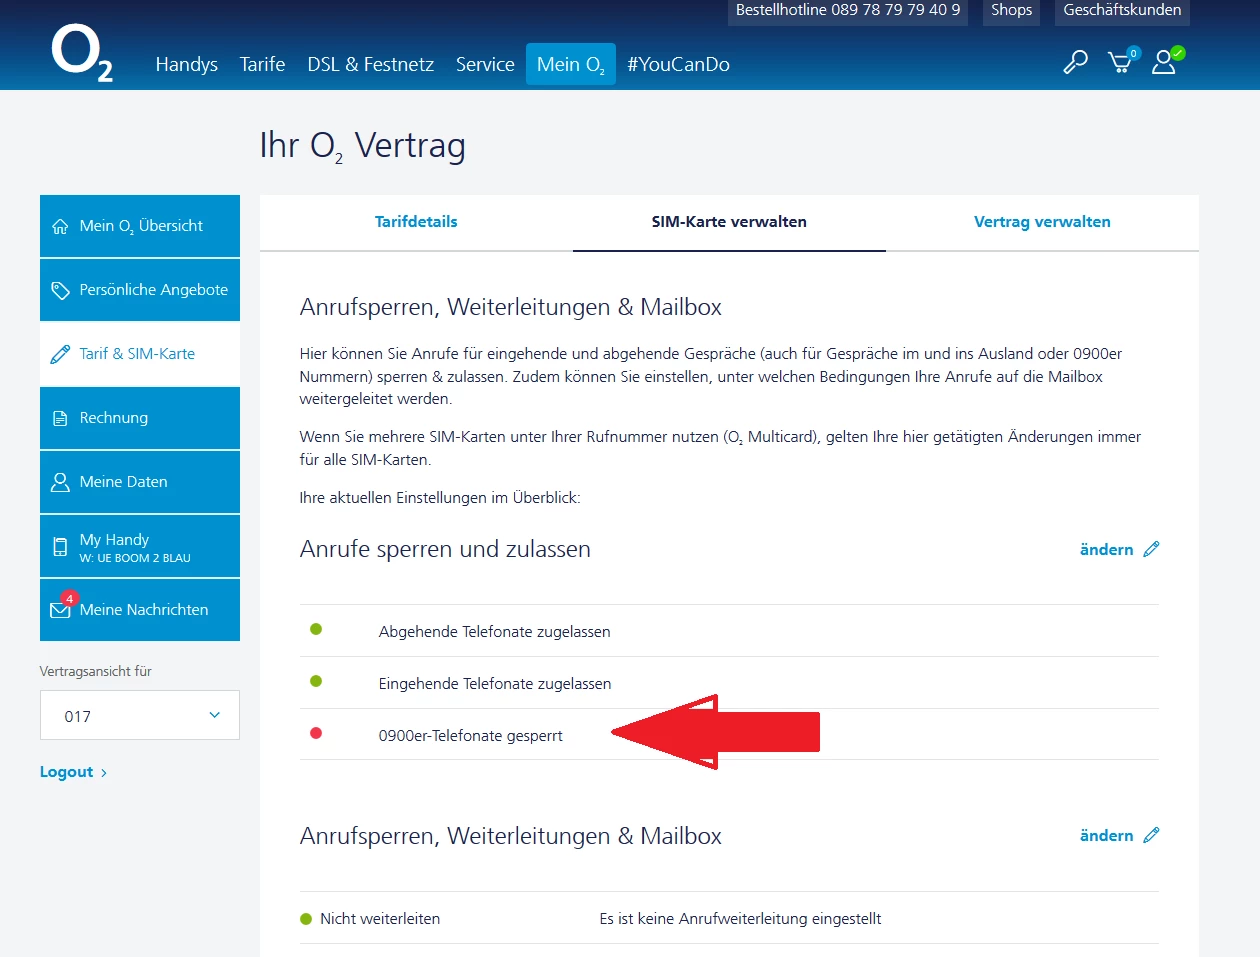Select the SIM-Karte verwalten tab

pyautogui.click(x=729, y=222)
